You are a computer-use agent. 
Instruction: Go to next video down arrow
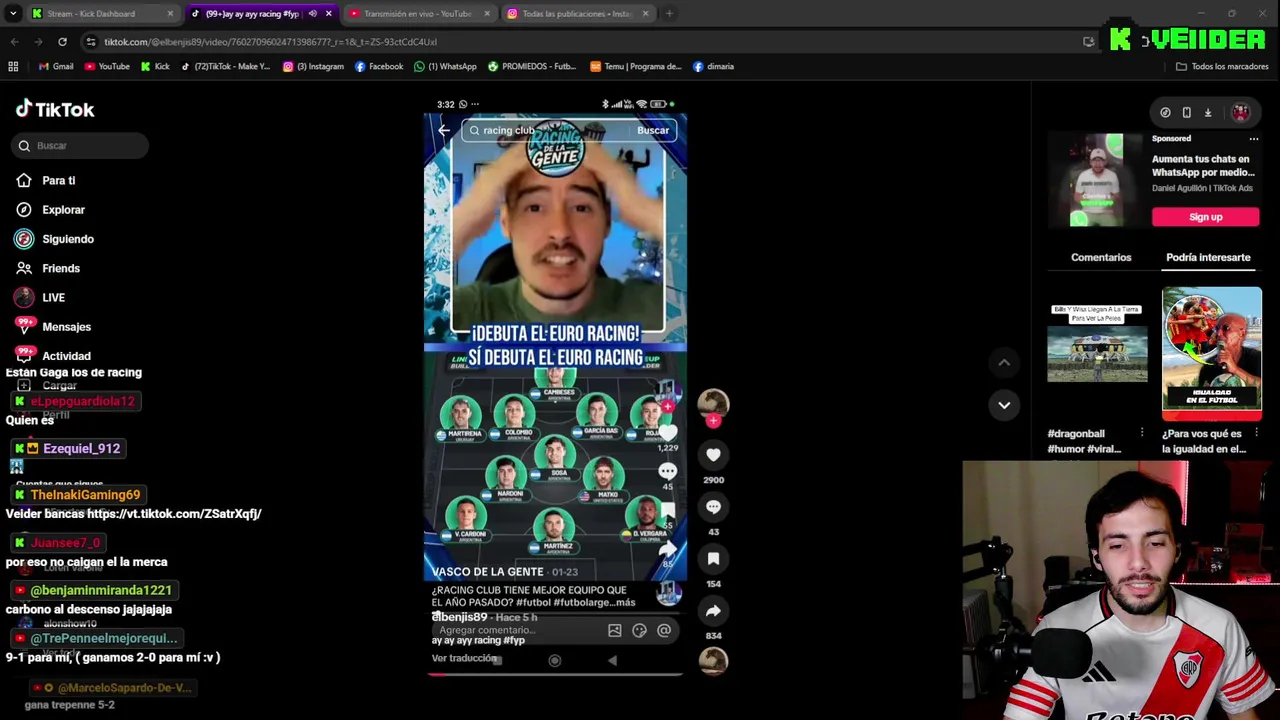tap(1004, 405)
